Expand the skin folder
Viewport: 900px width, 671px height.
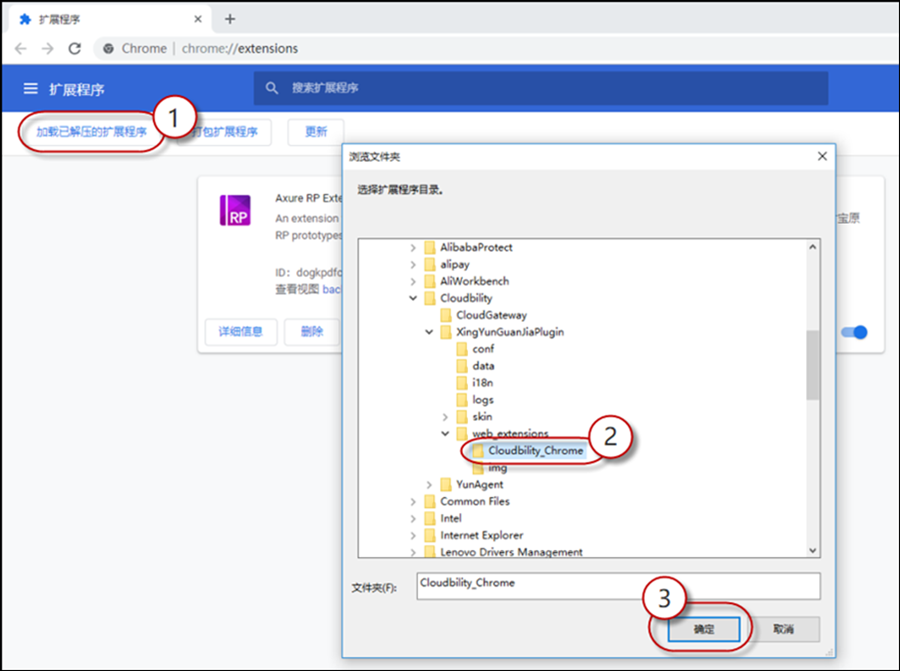pos(445,417)
